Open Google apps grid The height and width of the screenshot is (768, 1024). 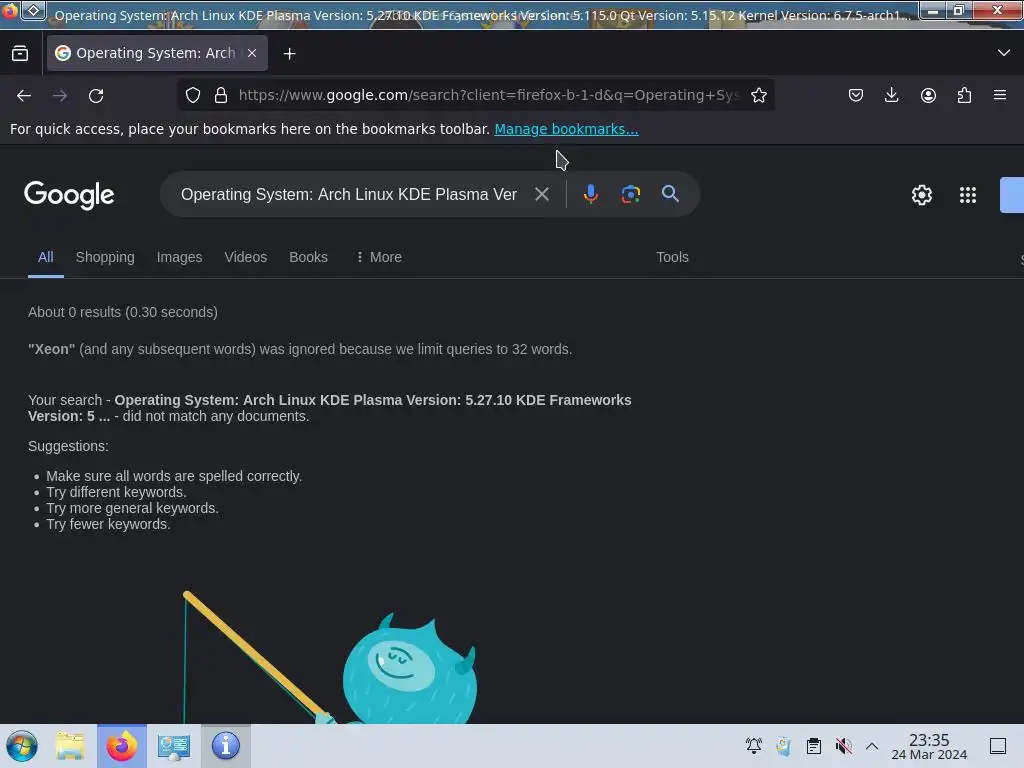tap(968, 195)
